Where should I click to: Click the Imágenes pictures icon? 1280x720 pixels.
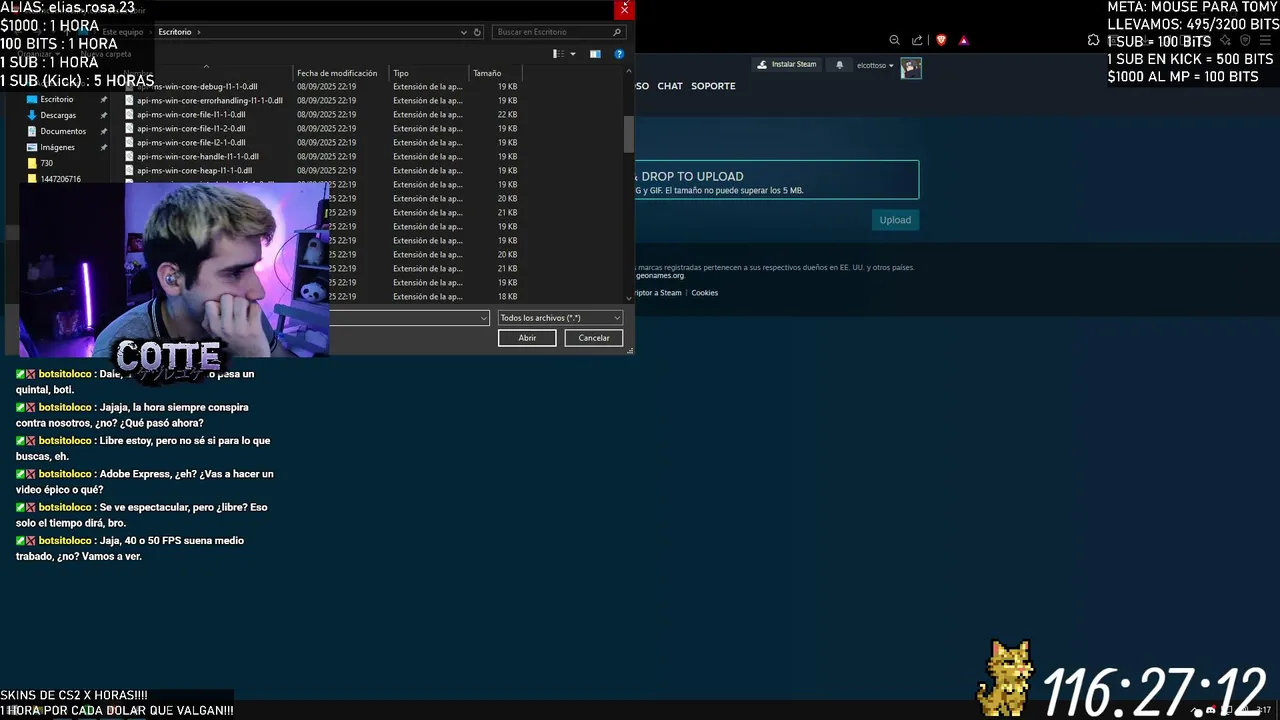pyautogui.click(x=32, y=147)
